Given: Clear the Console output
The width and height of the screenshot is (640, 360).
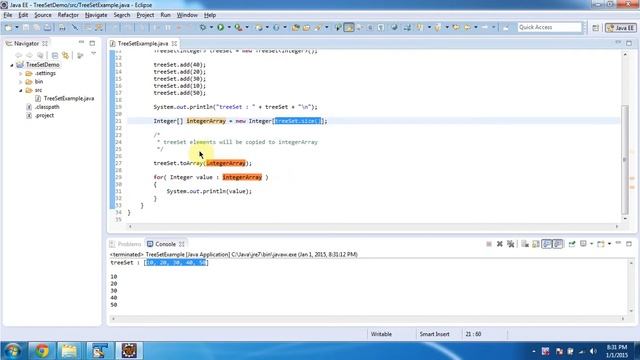Looking at the screenshot, I should pyautogui.click(x=525, y=244).
